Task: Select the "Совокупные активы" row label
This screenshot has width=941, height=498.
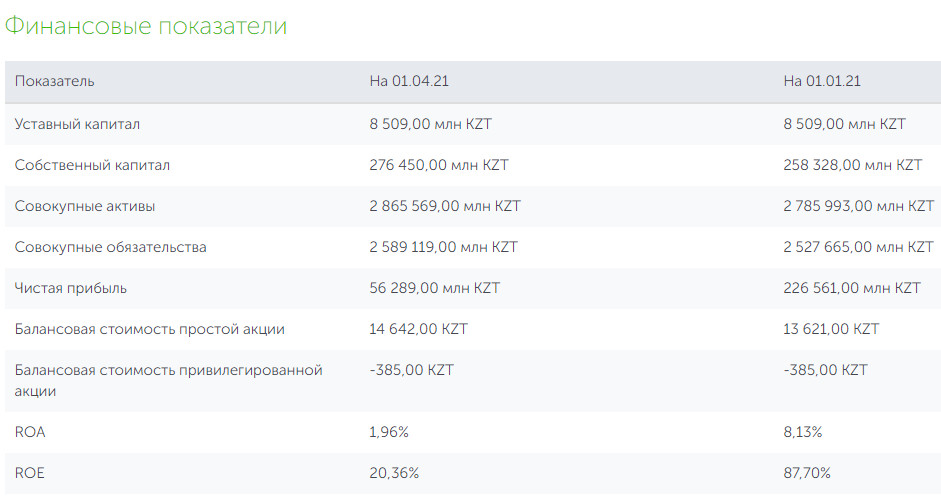Action: pyautogui.click(x=85, y=206)
